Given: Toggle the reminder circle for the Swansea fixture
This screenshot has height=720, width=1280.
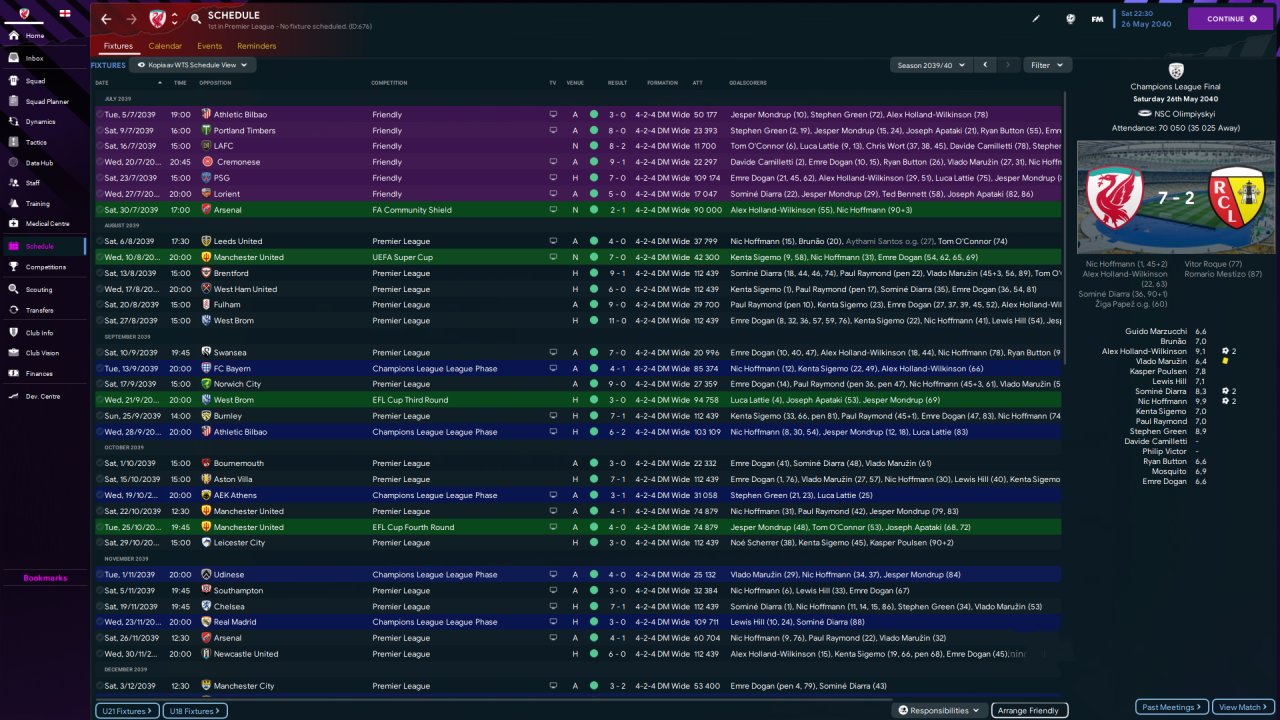Looking at the screenshot, I should (x=99, y=352).
